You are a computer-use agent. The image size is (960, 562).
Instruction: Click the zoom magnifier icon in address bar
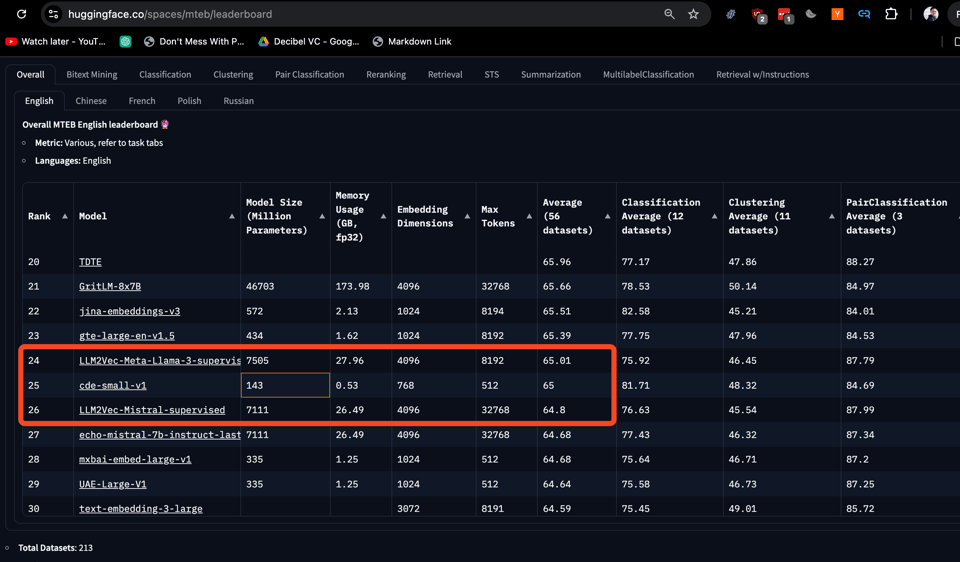(669, 14)
